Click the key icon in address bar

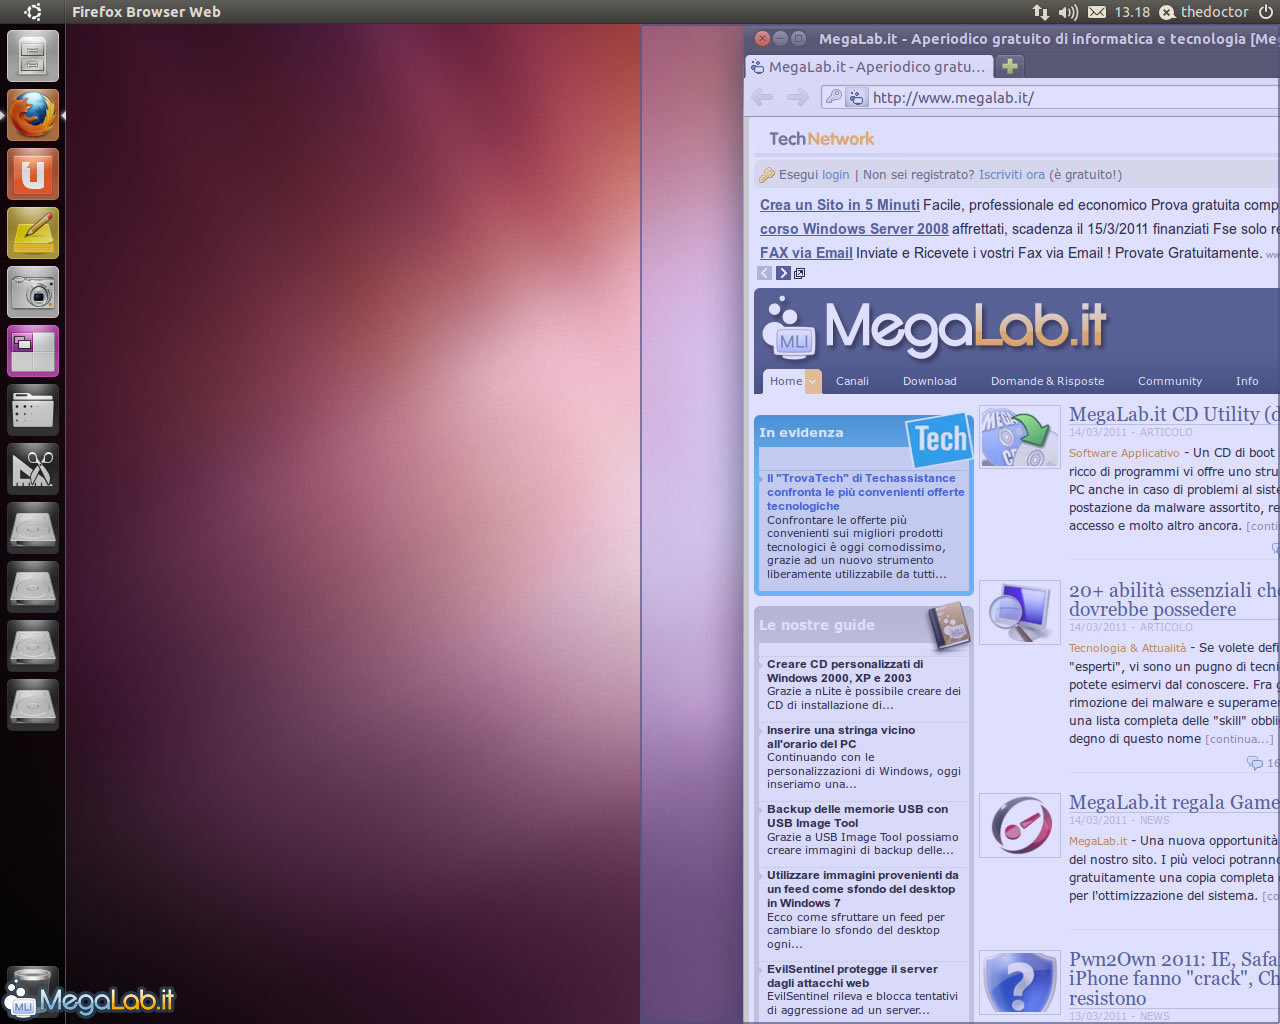point(834,97)
